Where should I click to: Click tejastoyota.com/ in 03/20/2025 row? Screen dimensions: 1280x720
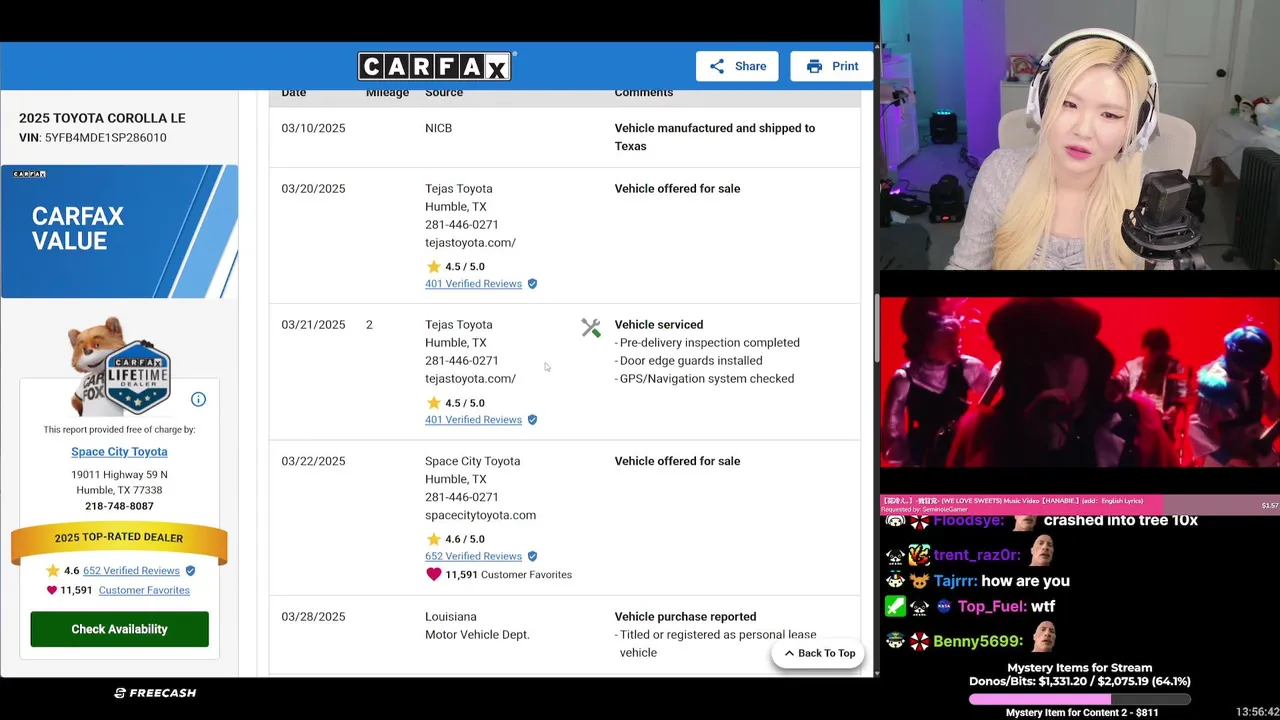pyautogui.click(x=470, y=243)
